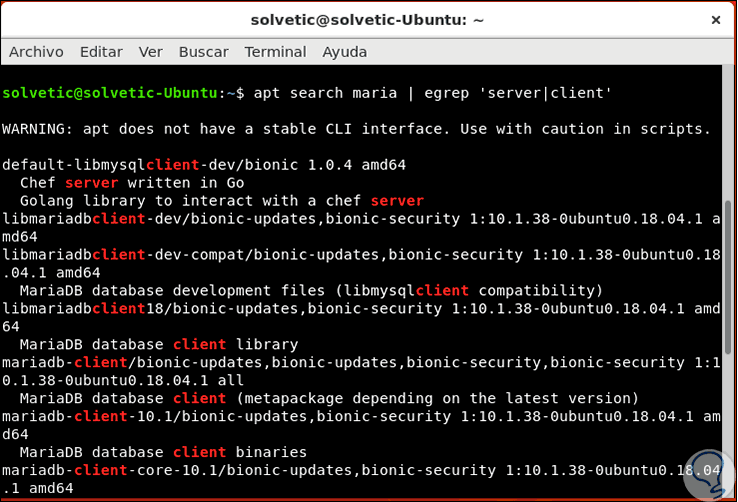The width and height of the screenshot is (738, 502).
Task: Click mariadb-client/bionic-updates package line
Action: click(361, 362)
